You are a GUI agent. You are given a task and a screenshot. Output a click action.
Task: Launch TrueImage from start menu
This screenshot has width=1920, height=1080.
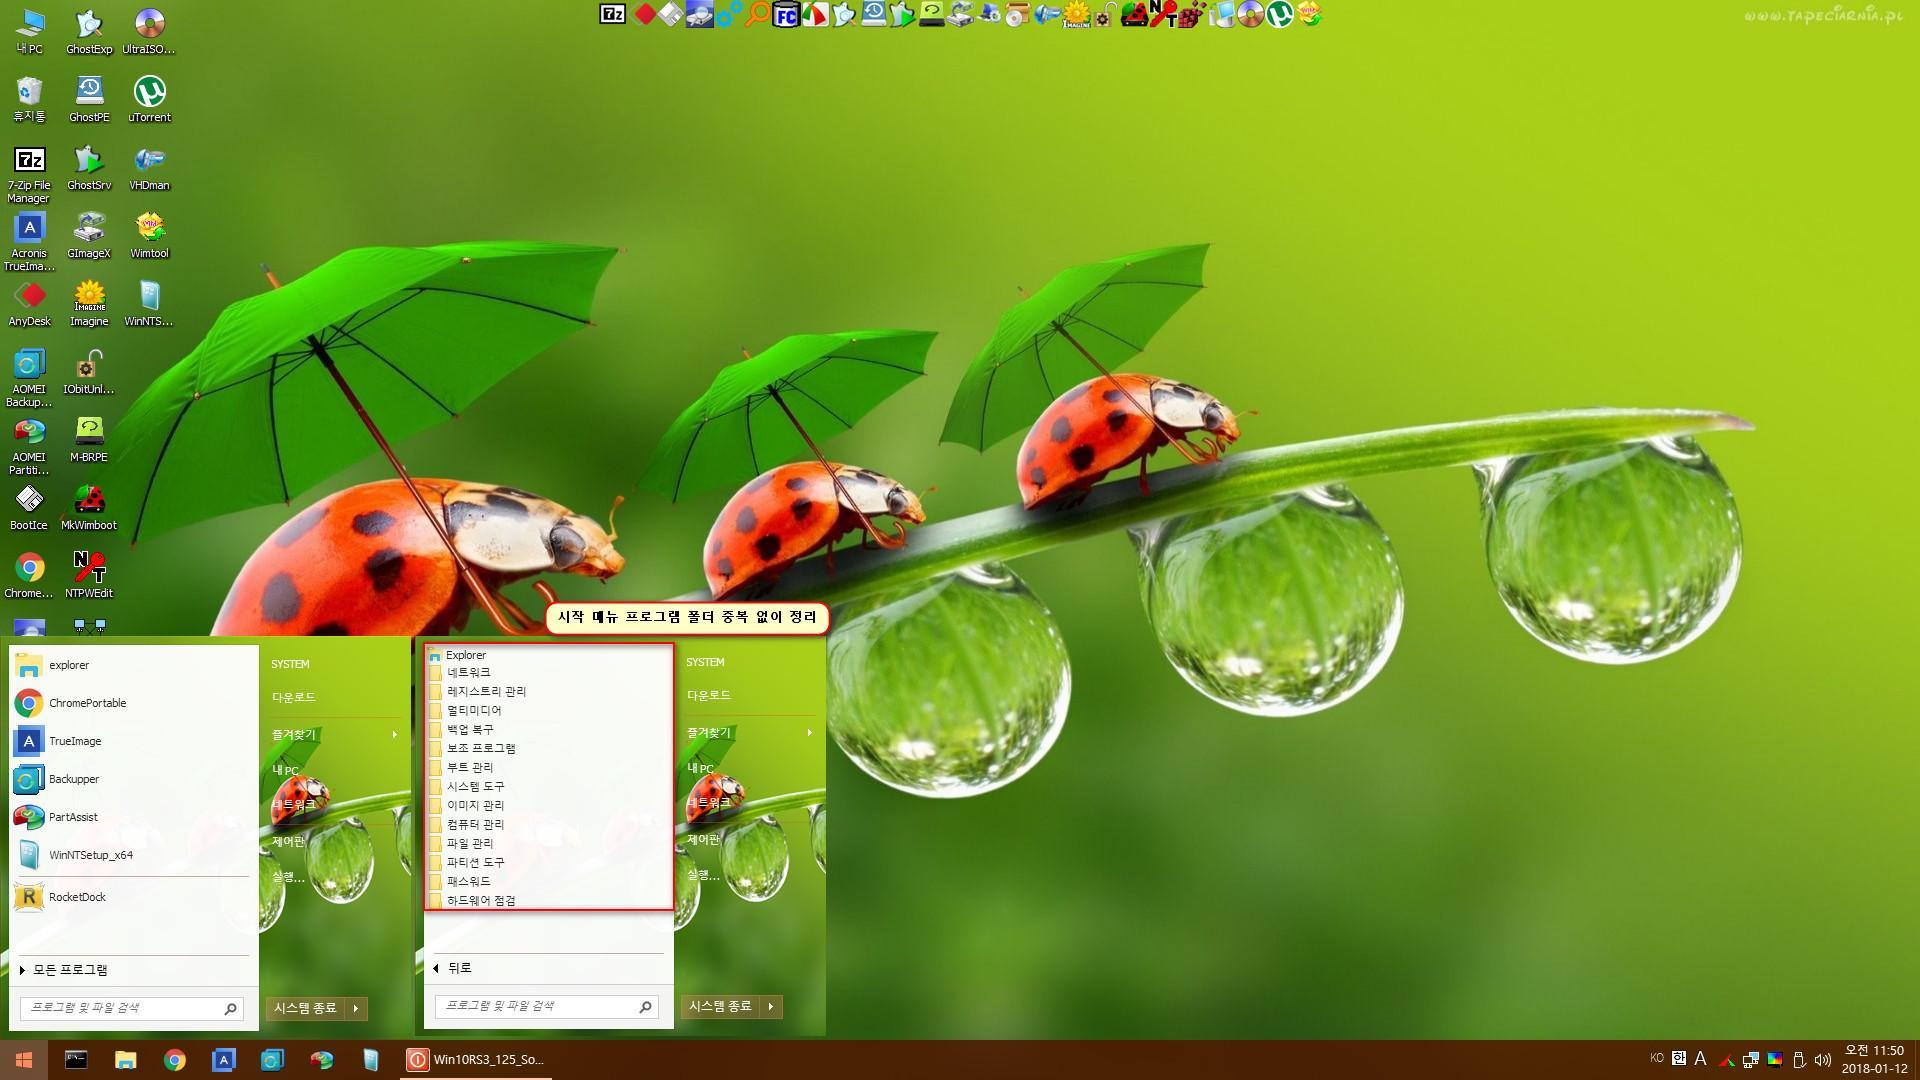(x=132, y=741)
